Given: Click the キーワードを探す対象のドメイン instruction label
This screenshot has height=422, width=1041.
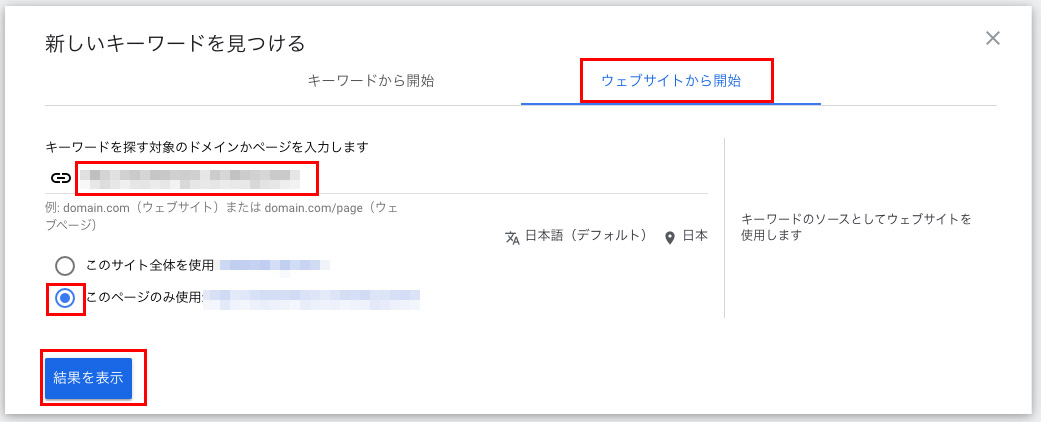Looking at the screenshot, I should [206, 147].
